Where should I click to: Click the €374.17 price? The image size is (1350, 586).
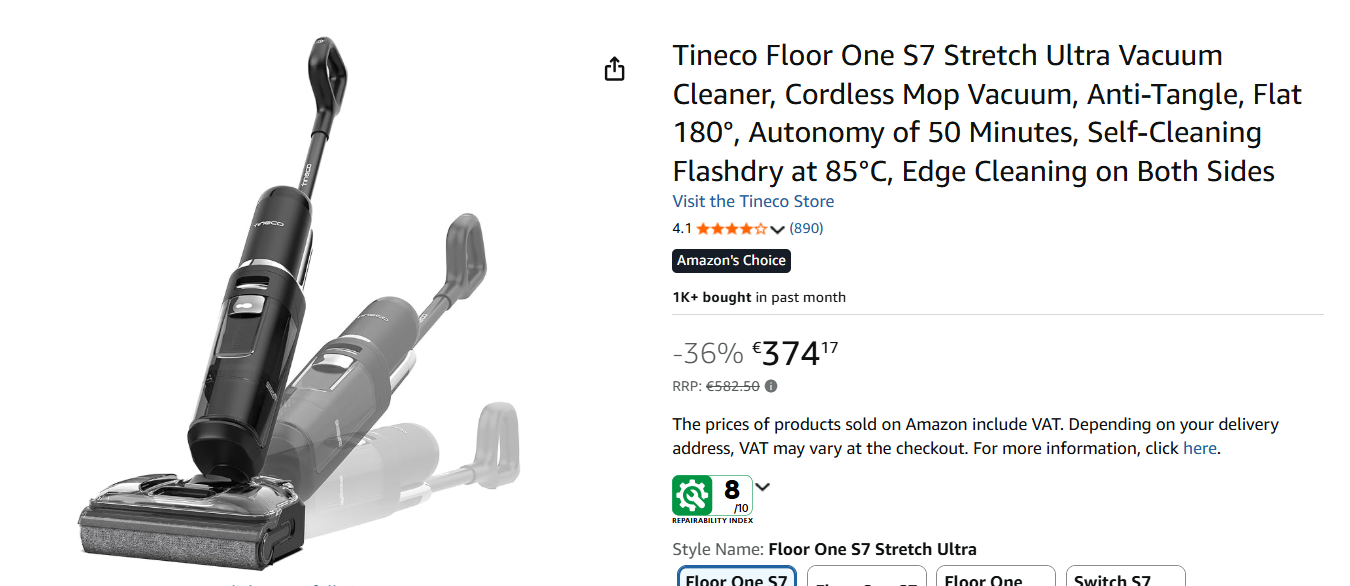pyautogui.click(x=795, y=353)
